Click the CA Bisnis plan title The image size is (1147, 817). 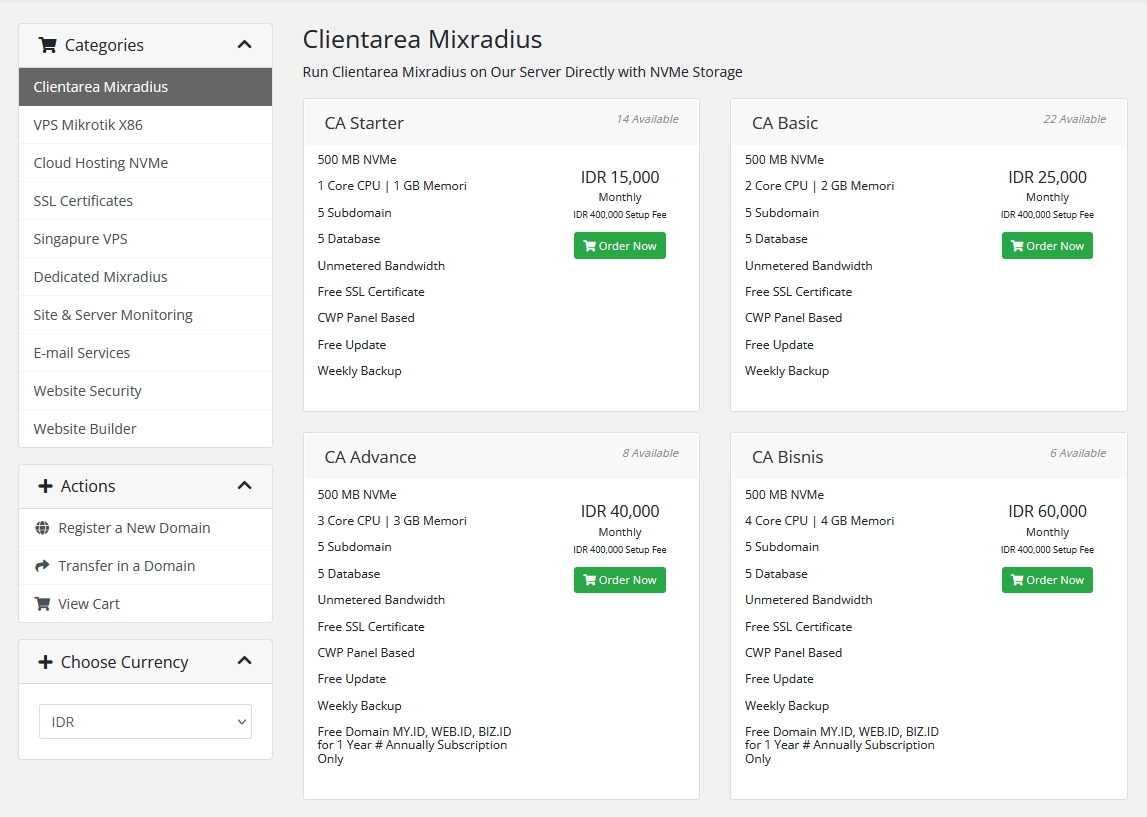[x=787, y=457]
